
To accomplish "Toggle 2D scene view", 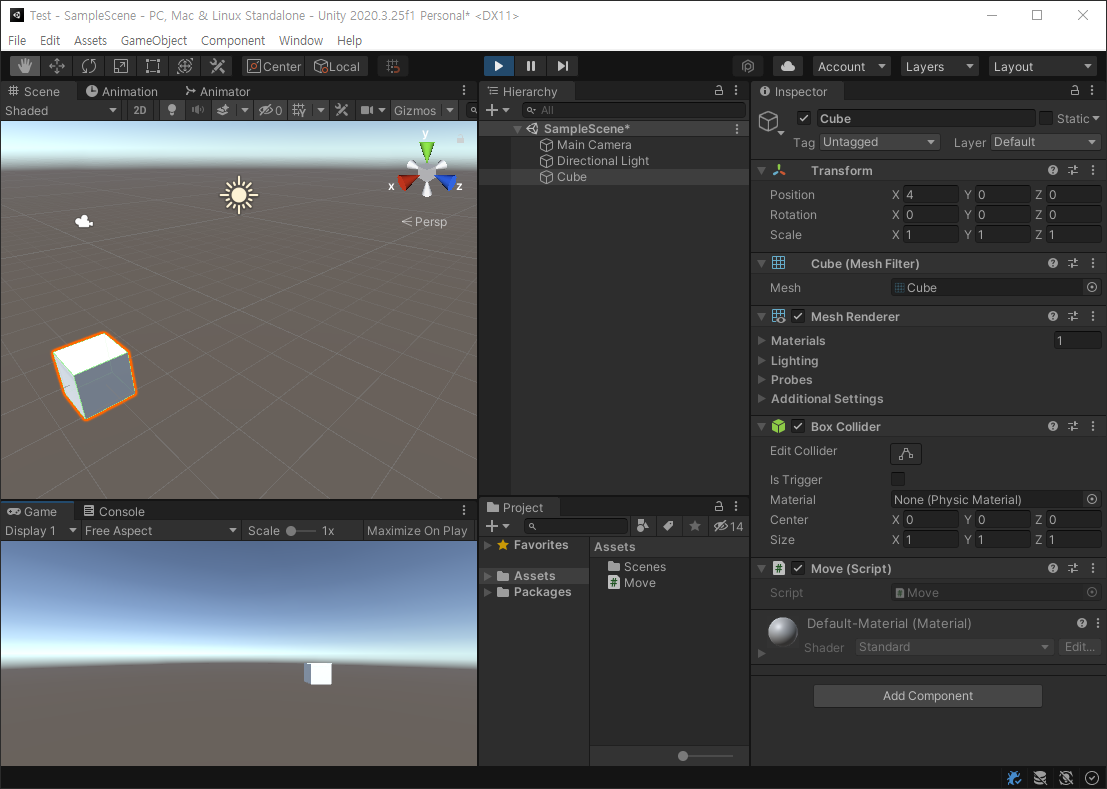I will 140,110.
